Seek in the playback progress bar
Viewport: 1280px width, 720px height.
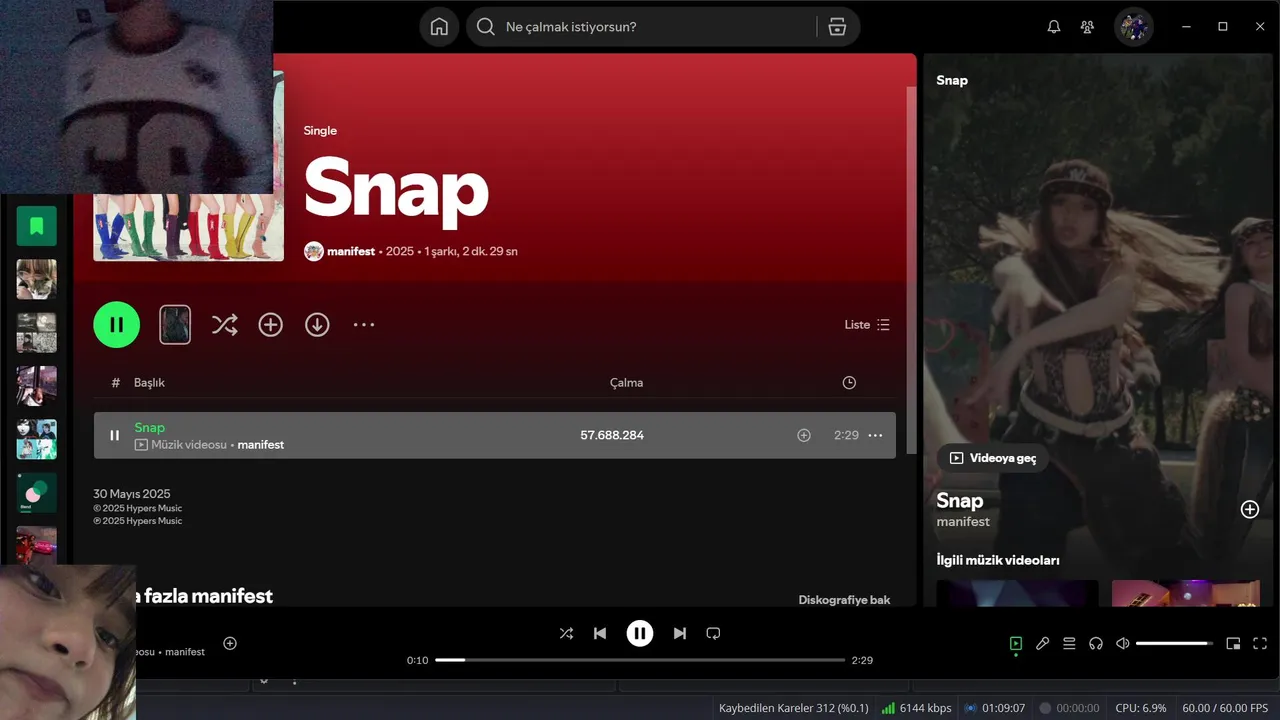click(640, 660)
